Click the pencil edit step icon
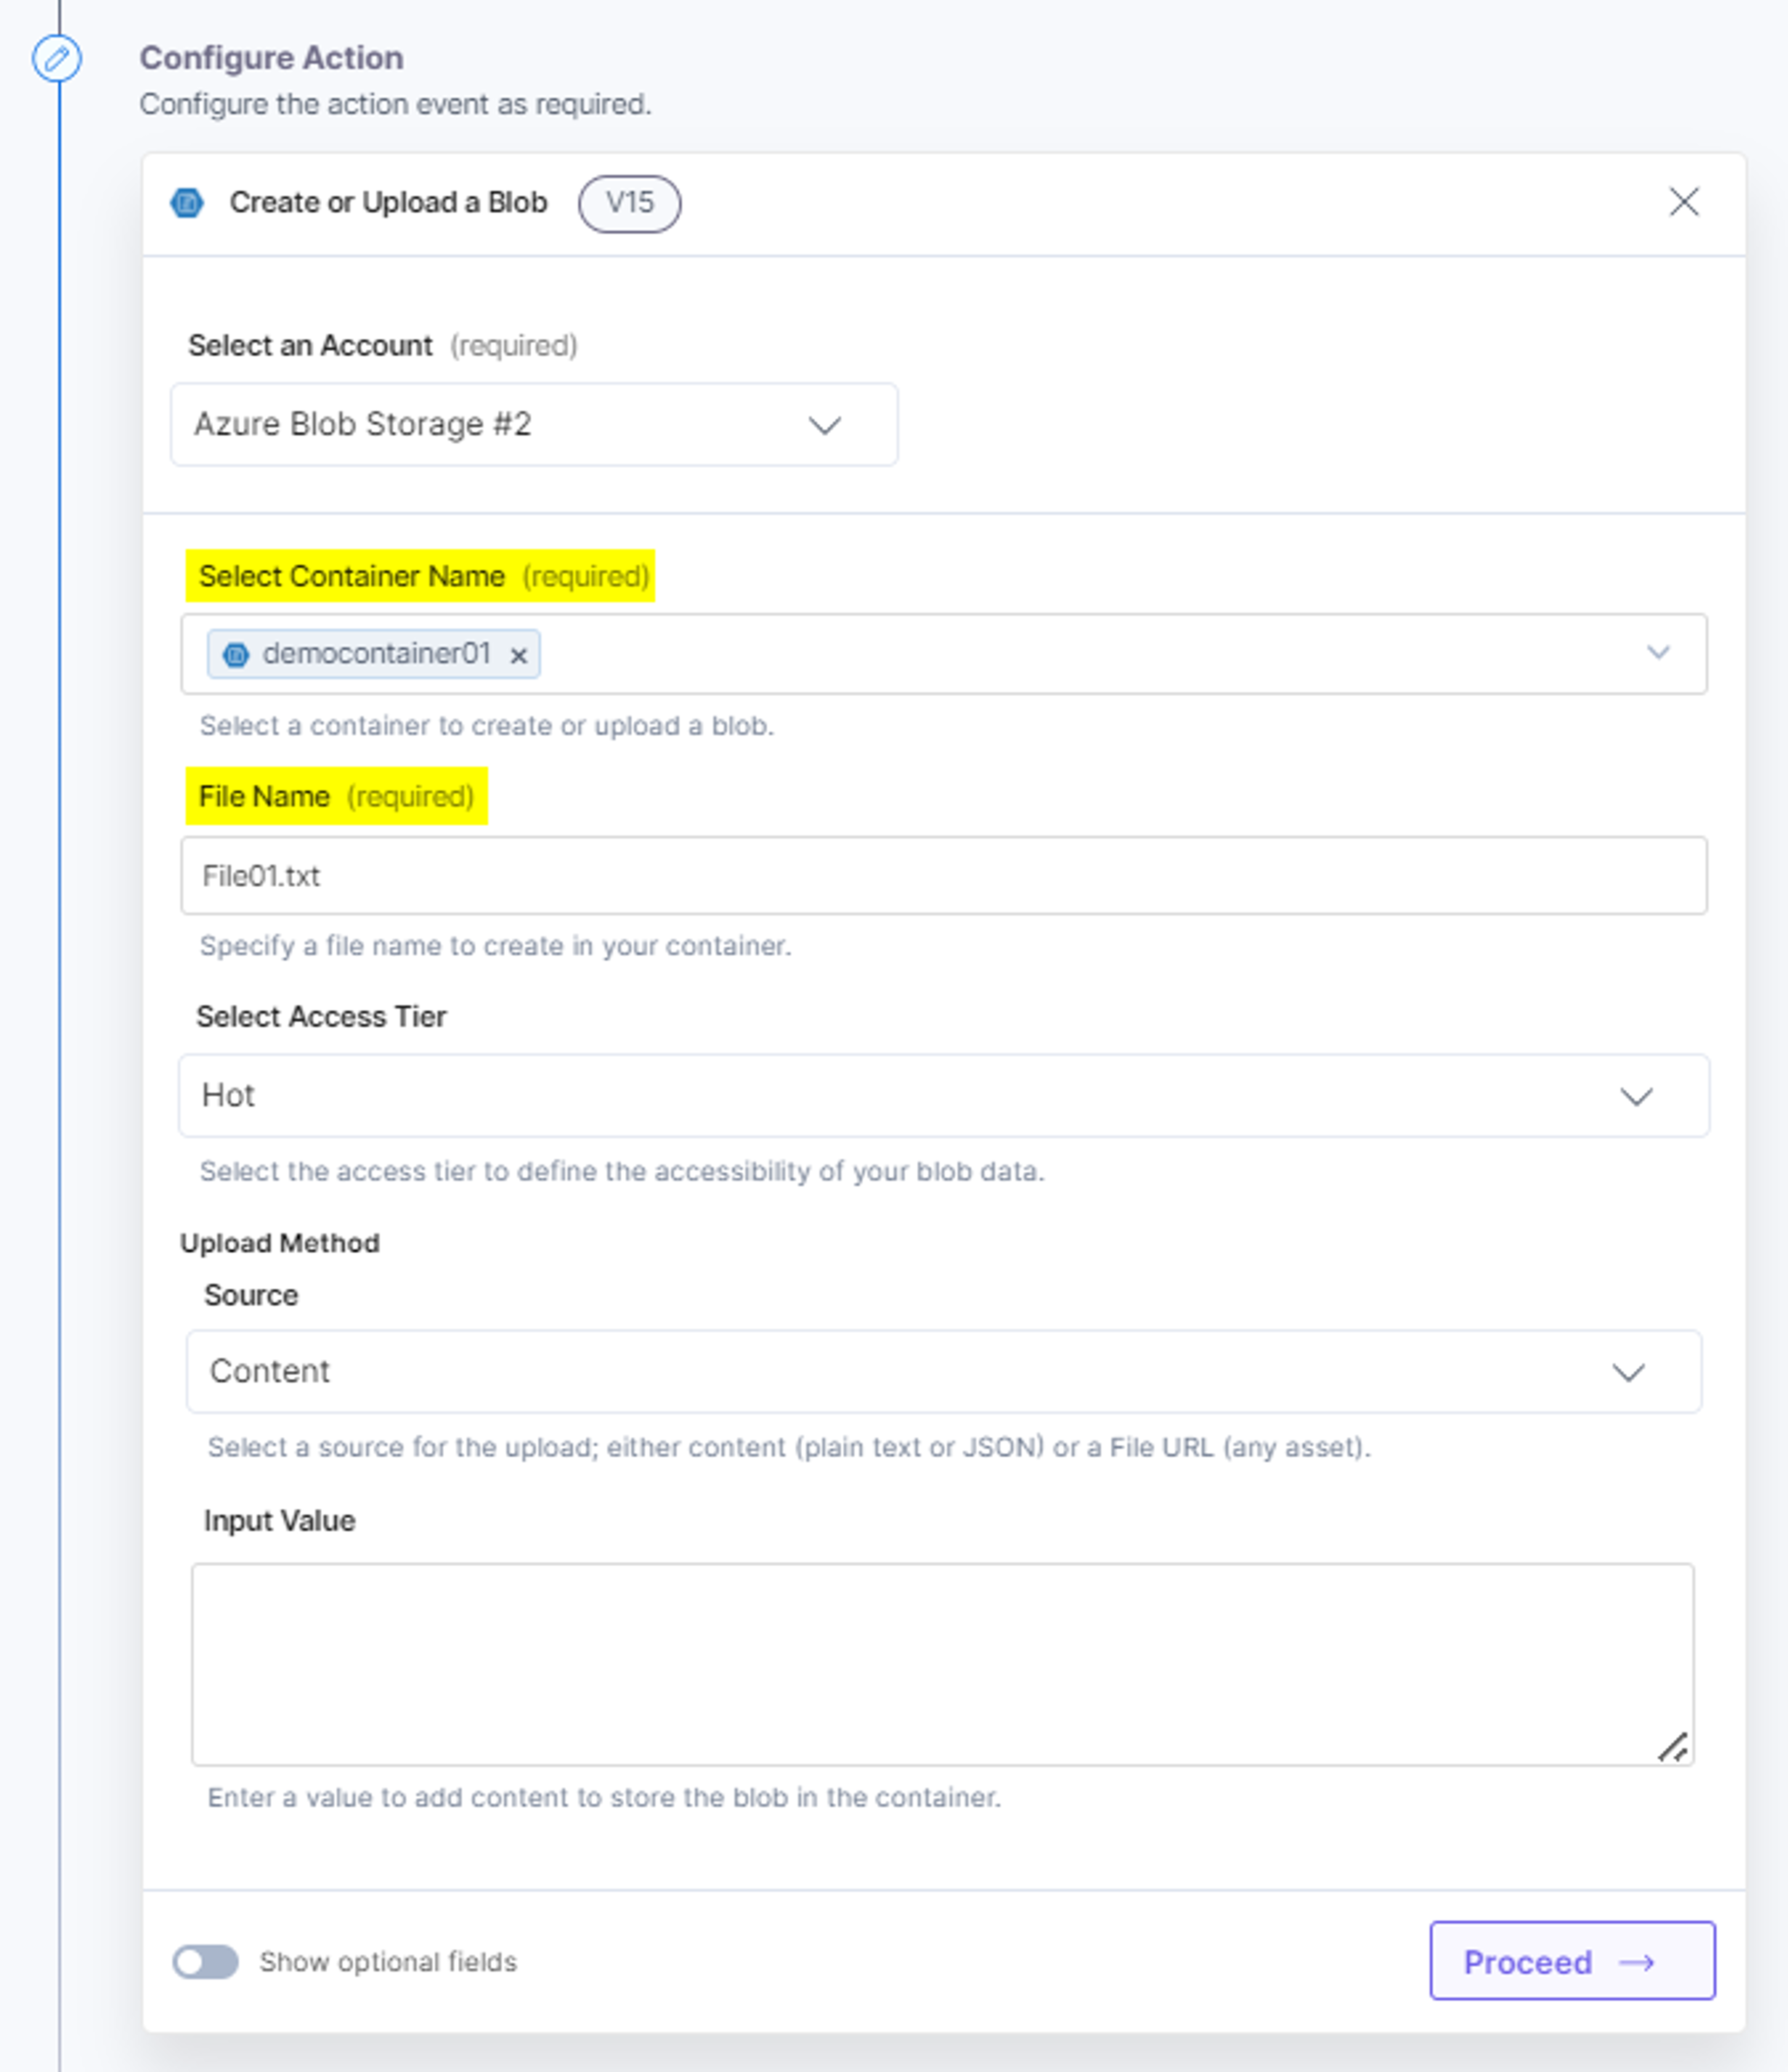 pos(57,58)
